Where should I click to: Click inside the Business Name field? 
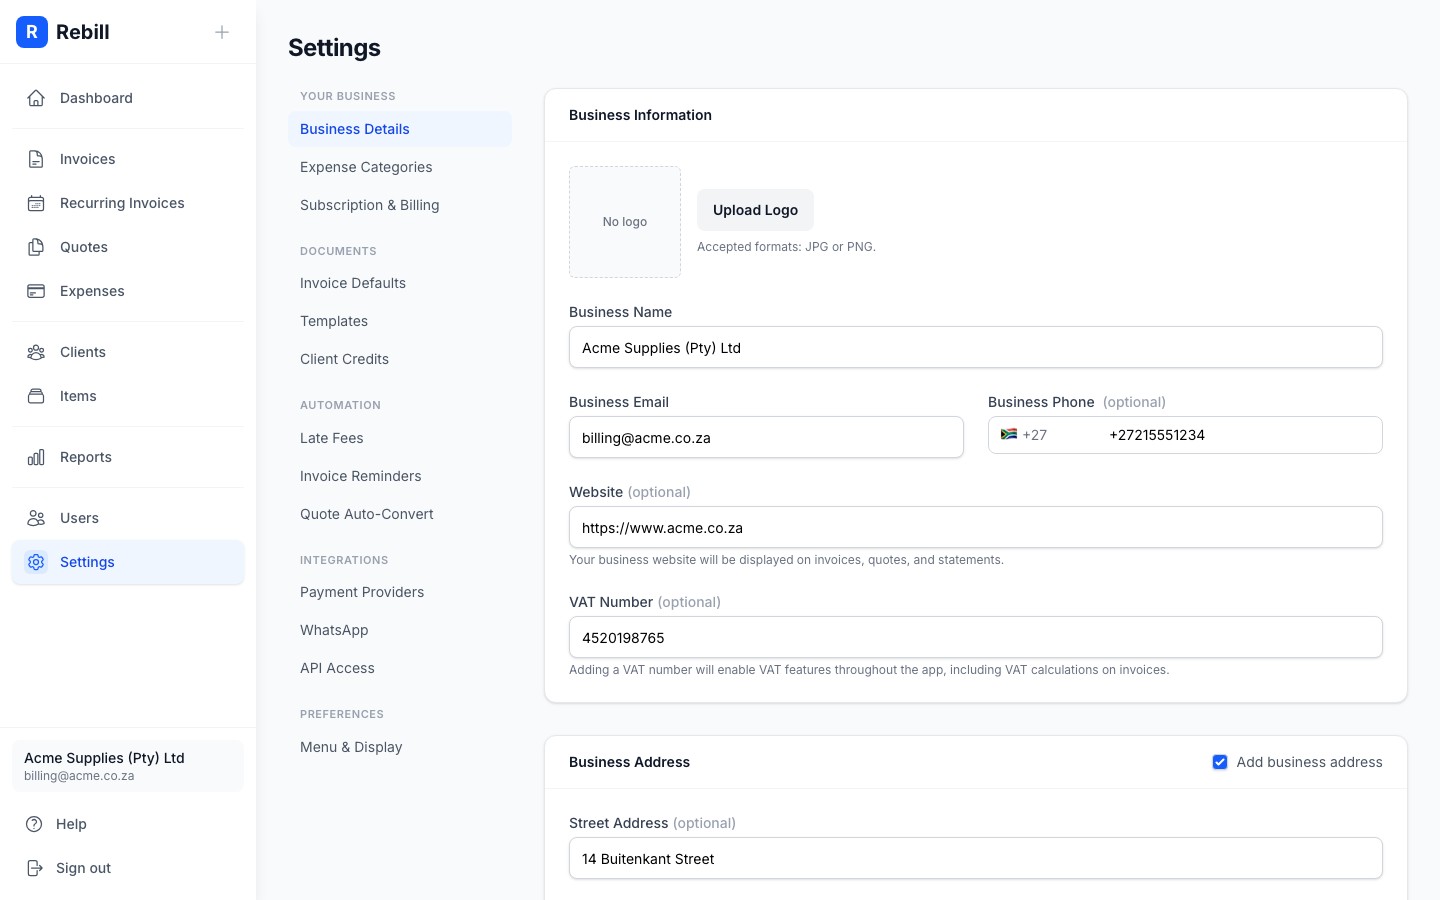coord(976,347)
